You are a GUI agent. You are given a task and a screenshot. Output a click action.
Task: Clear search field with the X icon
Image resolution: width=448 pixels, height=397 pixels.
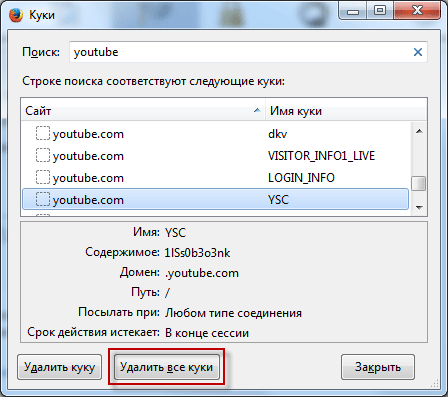(418, 52)
